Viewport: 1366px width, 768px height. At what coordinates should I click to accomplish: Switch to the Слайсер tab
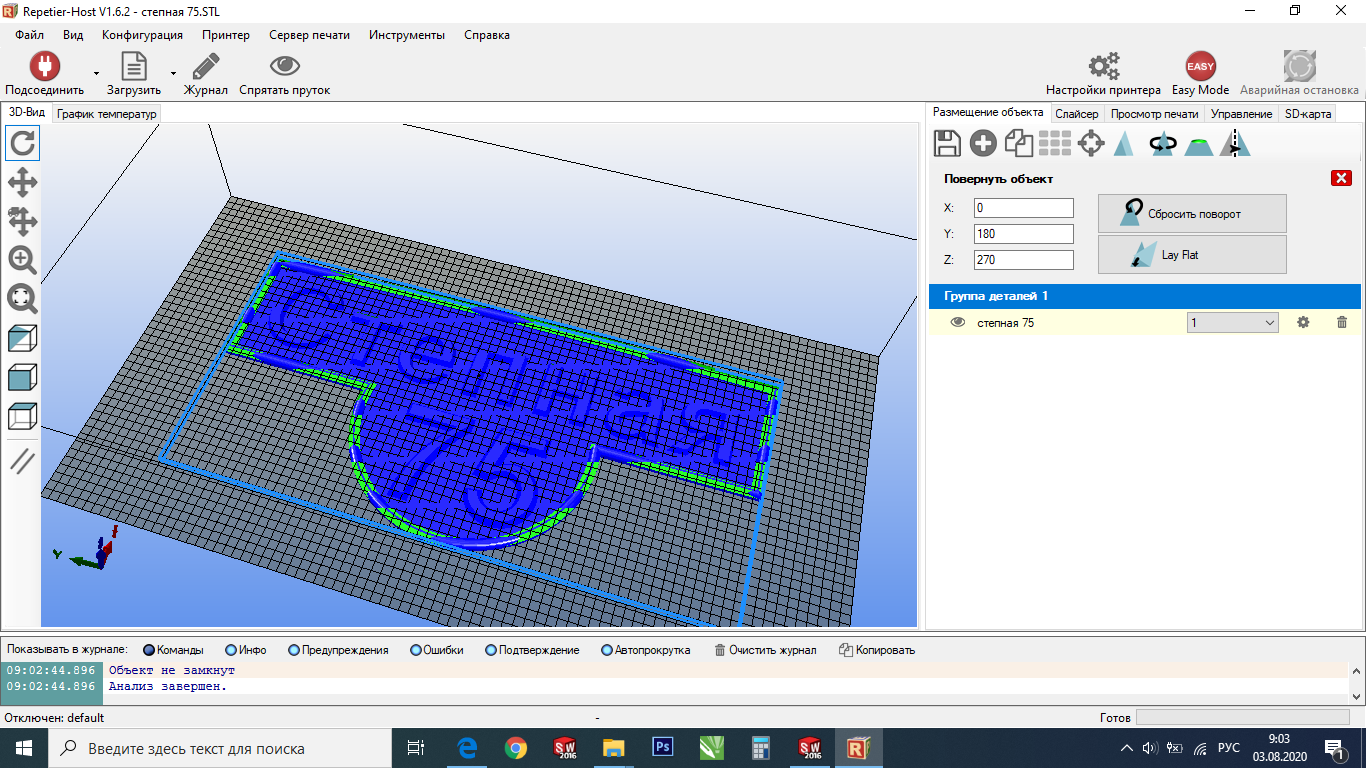pyautogui.click(x=1076, y=114)
